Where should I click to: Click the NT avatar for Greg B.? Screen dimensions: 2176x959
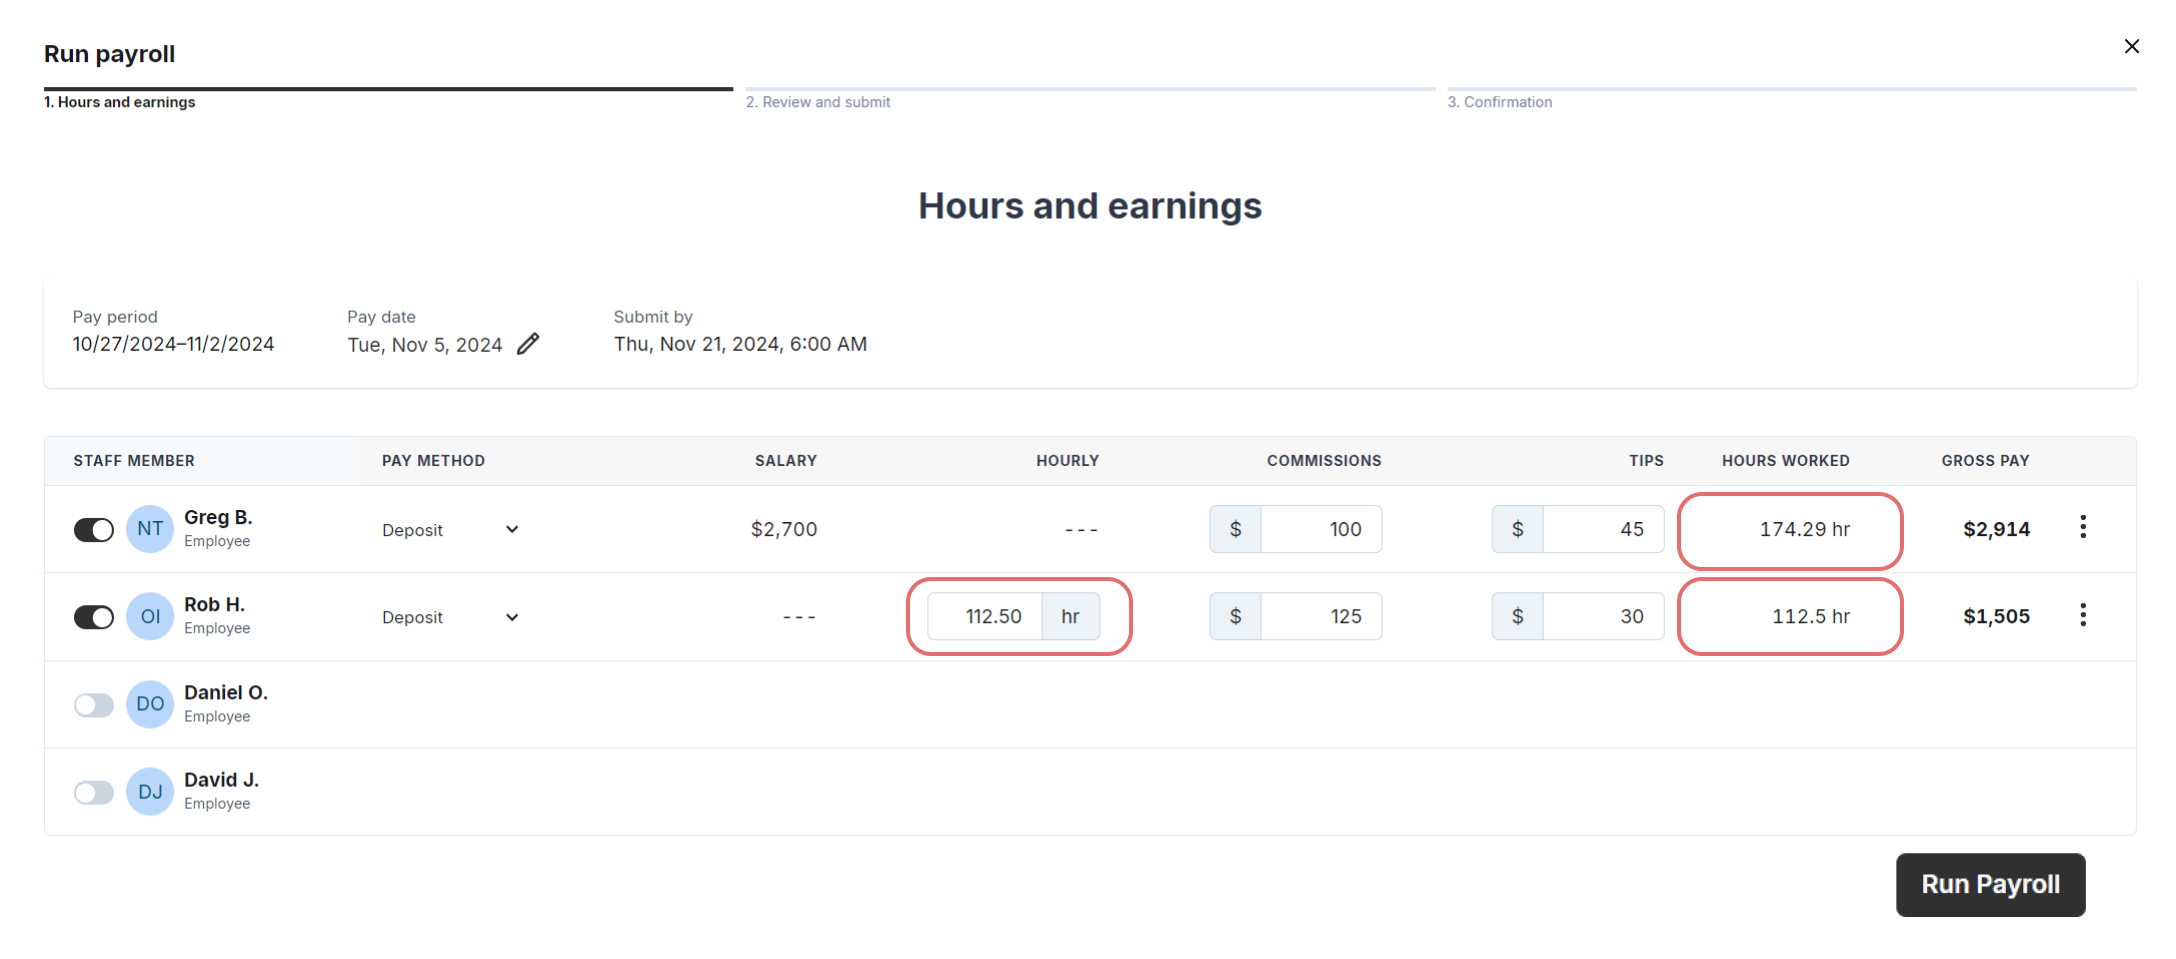coord(150,529)
